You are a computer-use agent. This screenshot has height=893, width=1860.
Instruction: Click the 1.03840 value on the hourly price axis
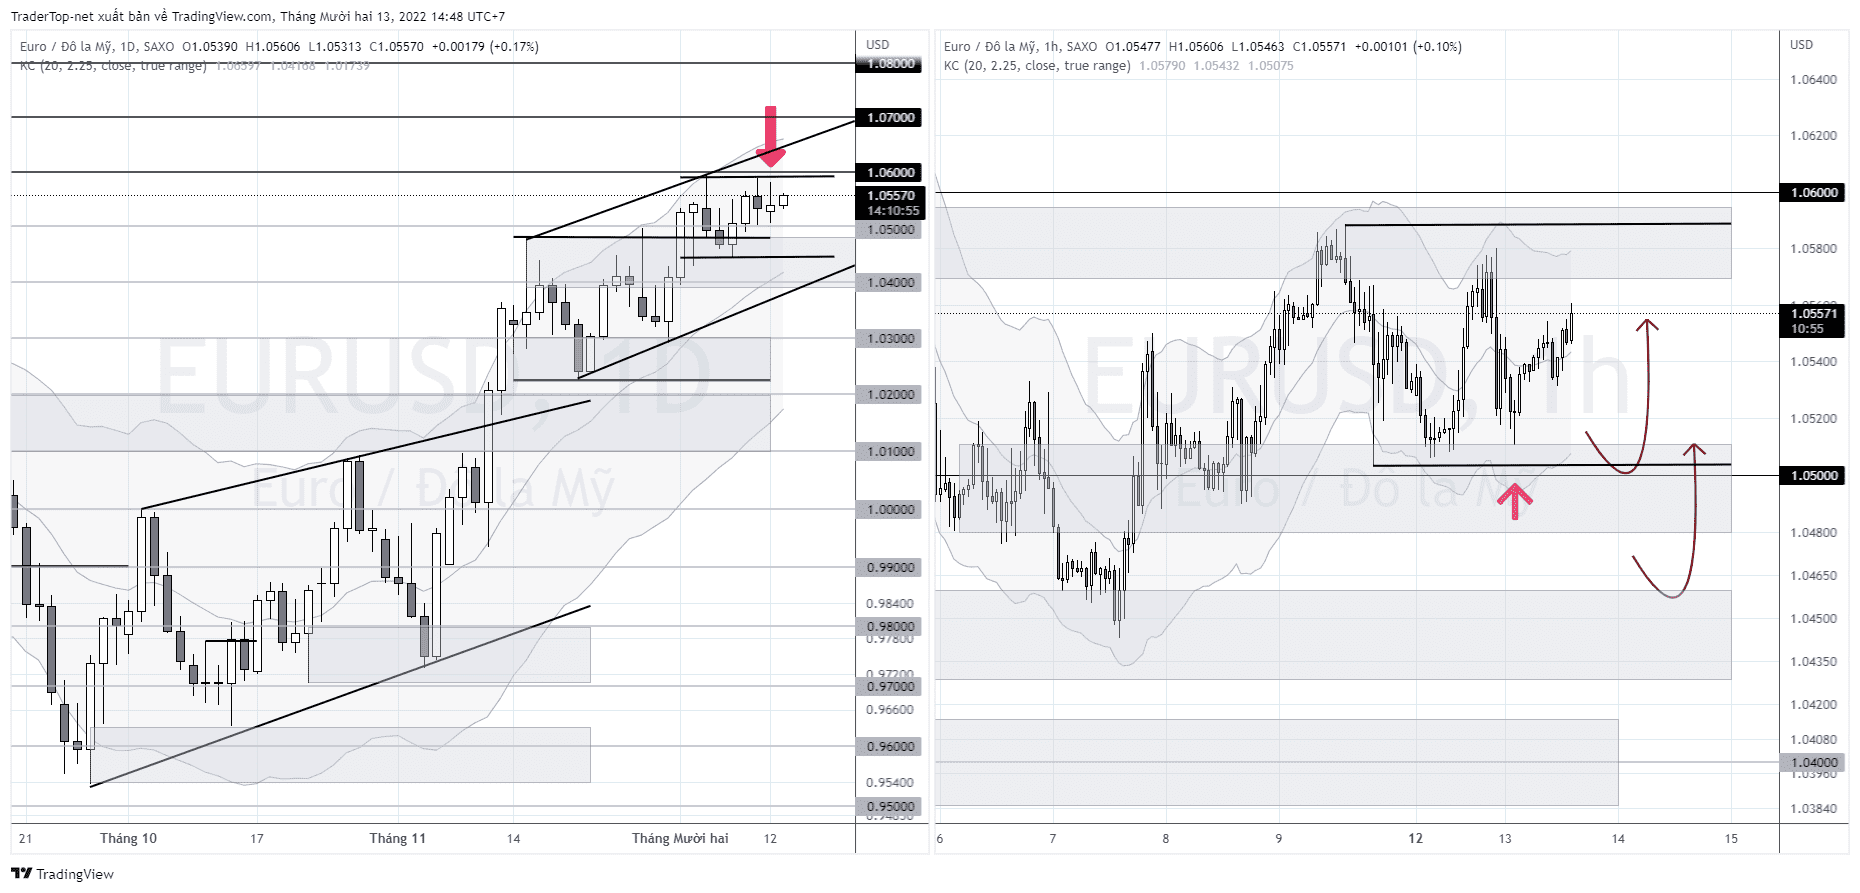pos(1813,809)
